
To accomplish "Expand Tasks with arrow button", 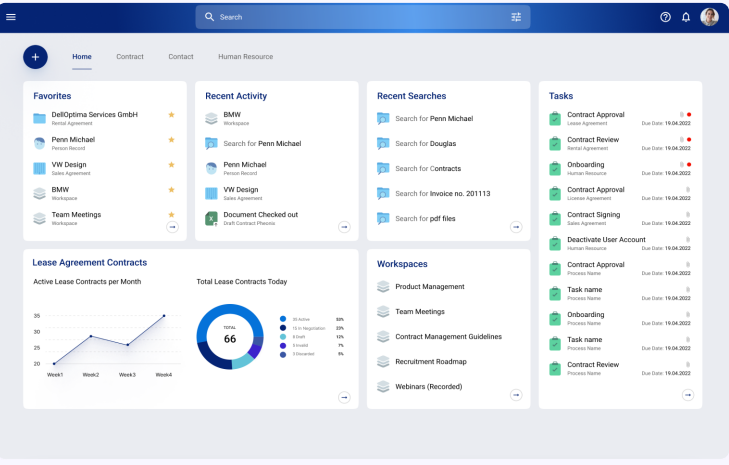I will click(x=688, y=395).
